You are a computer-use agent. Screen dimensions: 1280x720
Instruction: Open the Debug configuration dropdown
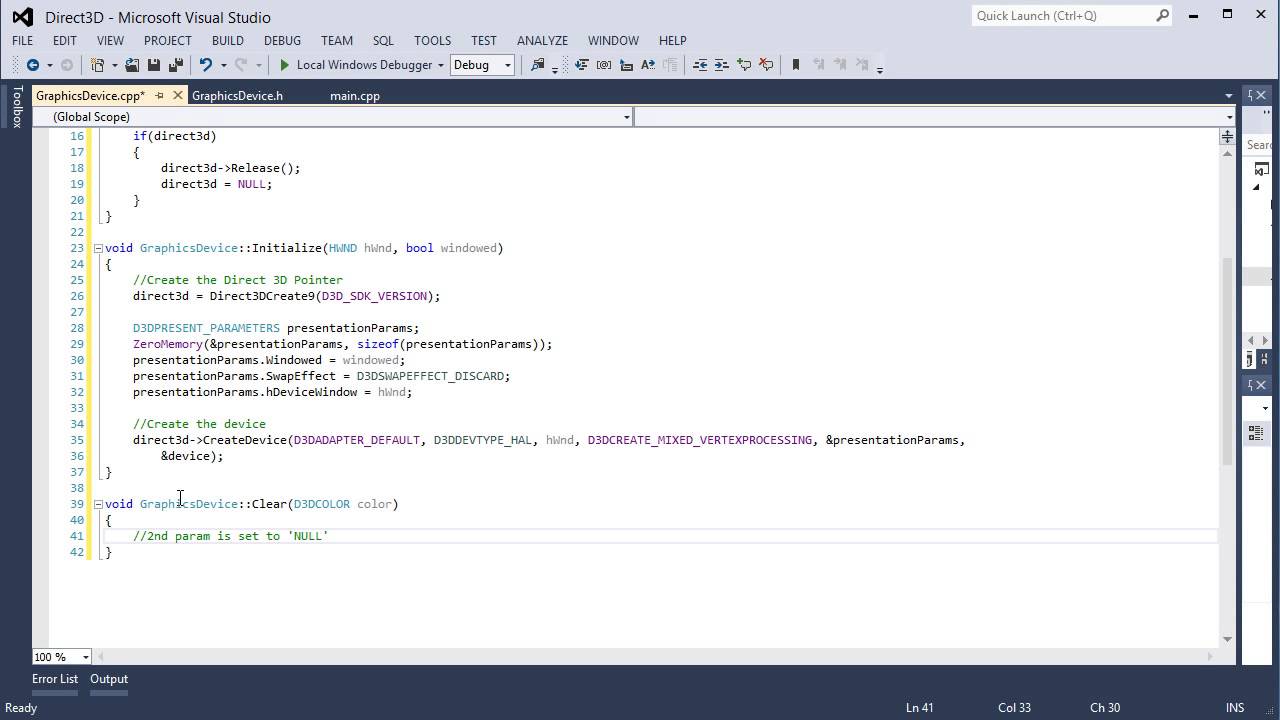pyautogui.click(x=482, y=65)
